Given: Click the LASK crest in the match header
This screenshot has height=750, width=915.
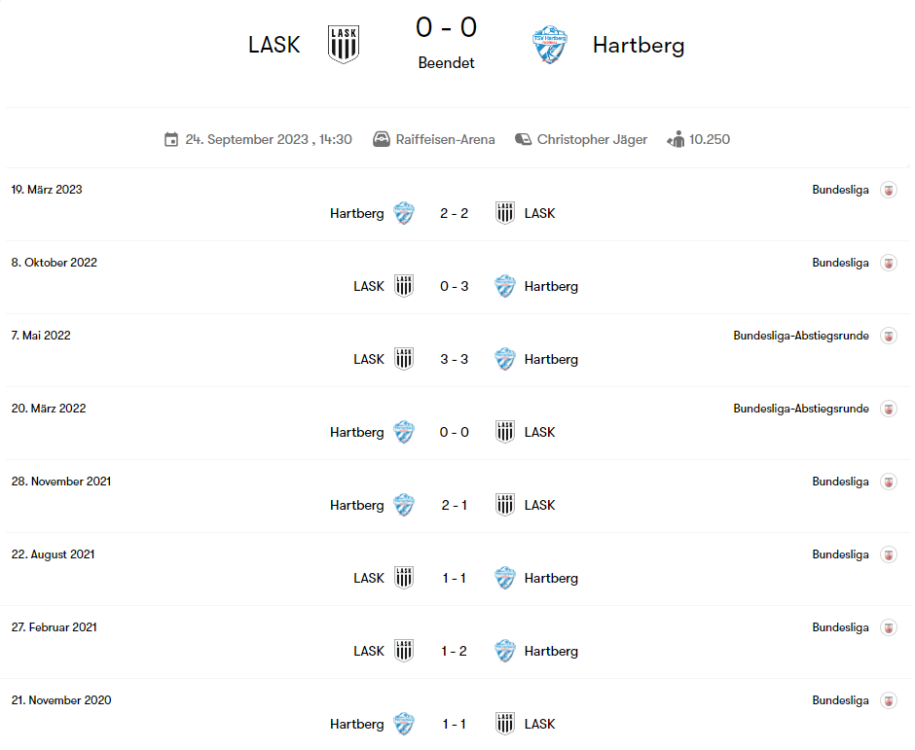Looking at the screenshot, I should click(343, 44).
